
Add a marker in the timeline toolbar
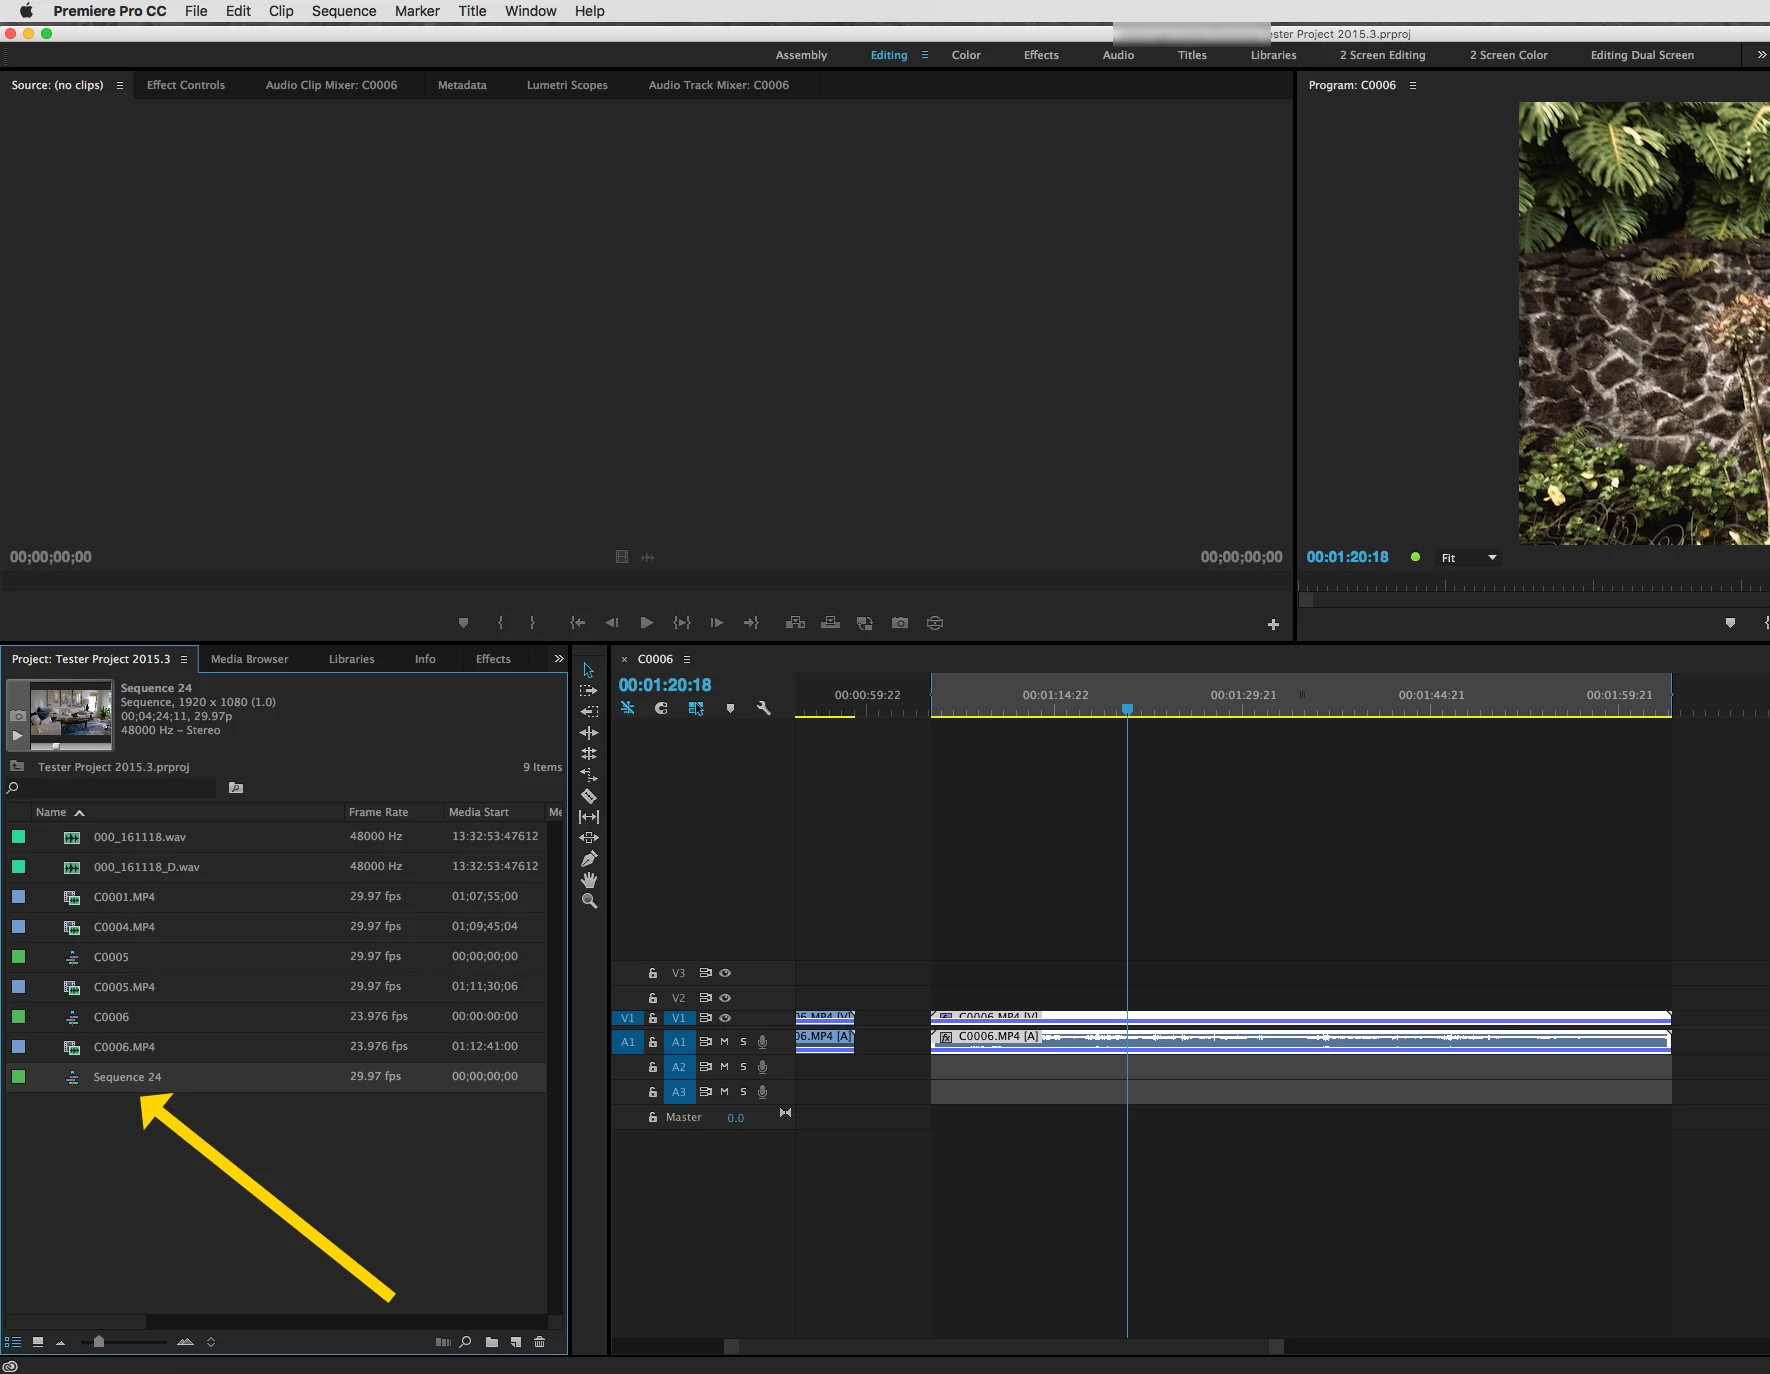pyautogui.click(x=730, y=708)
